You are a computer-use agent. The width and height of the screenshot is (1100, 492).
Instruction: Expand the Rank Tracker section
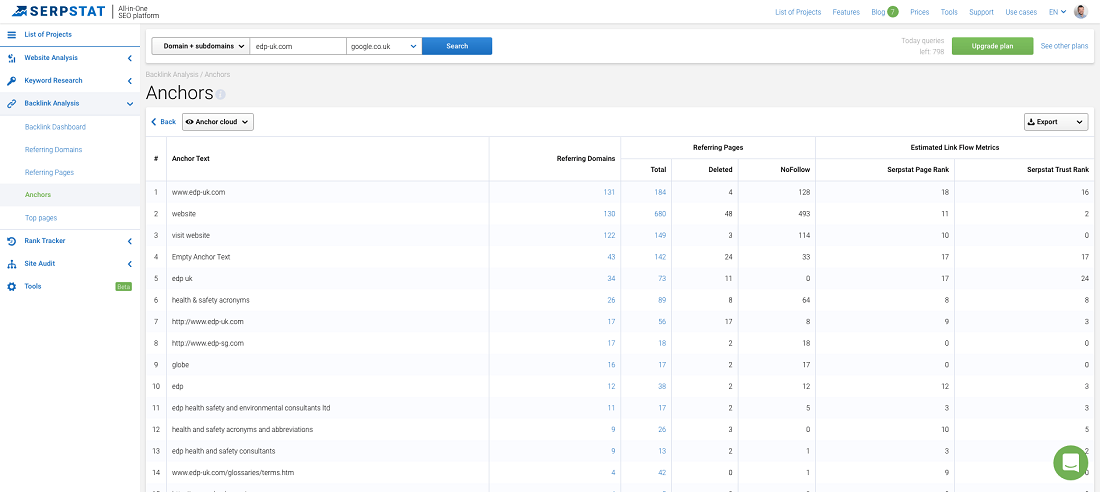pos(130,241)
